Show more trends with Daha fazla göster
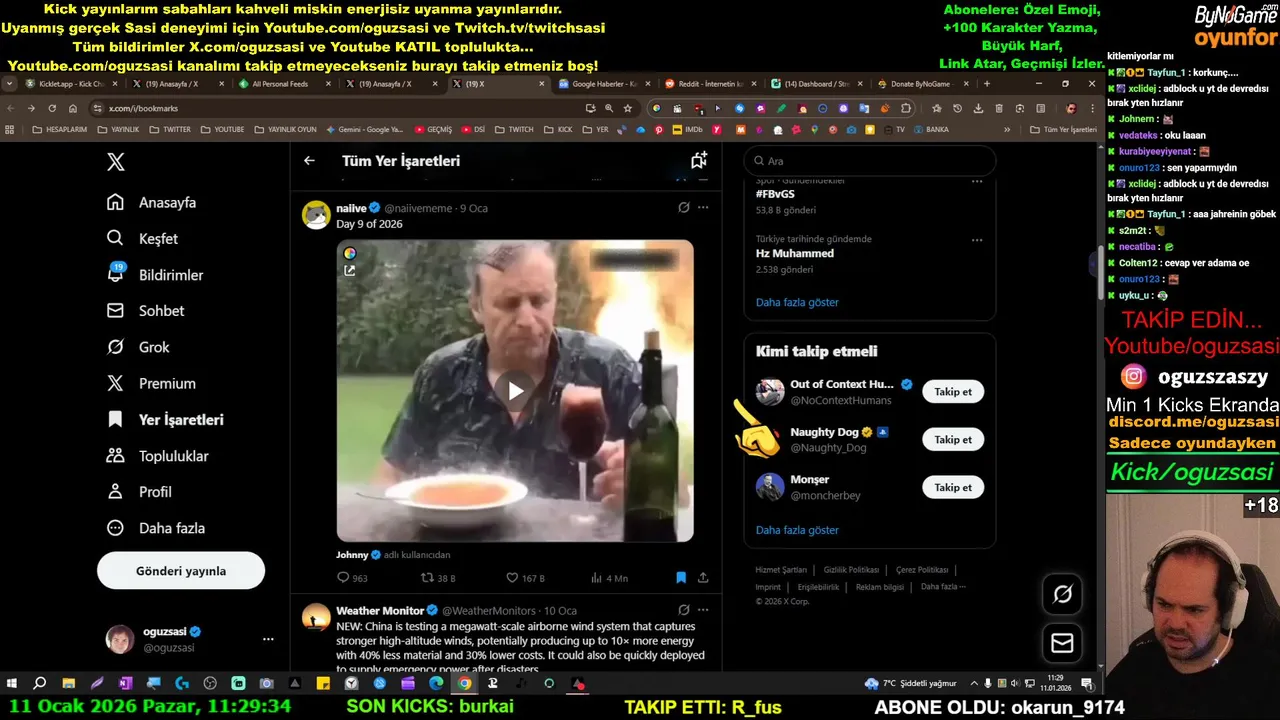The width and height of the screenshot is (1280, 720). [797, 302]
